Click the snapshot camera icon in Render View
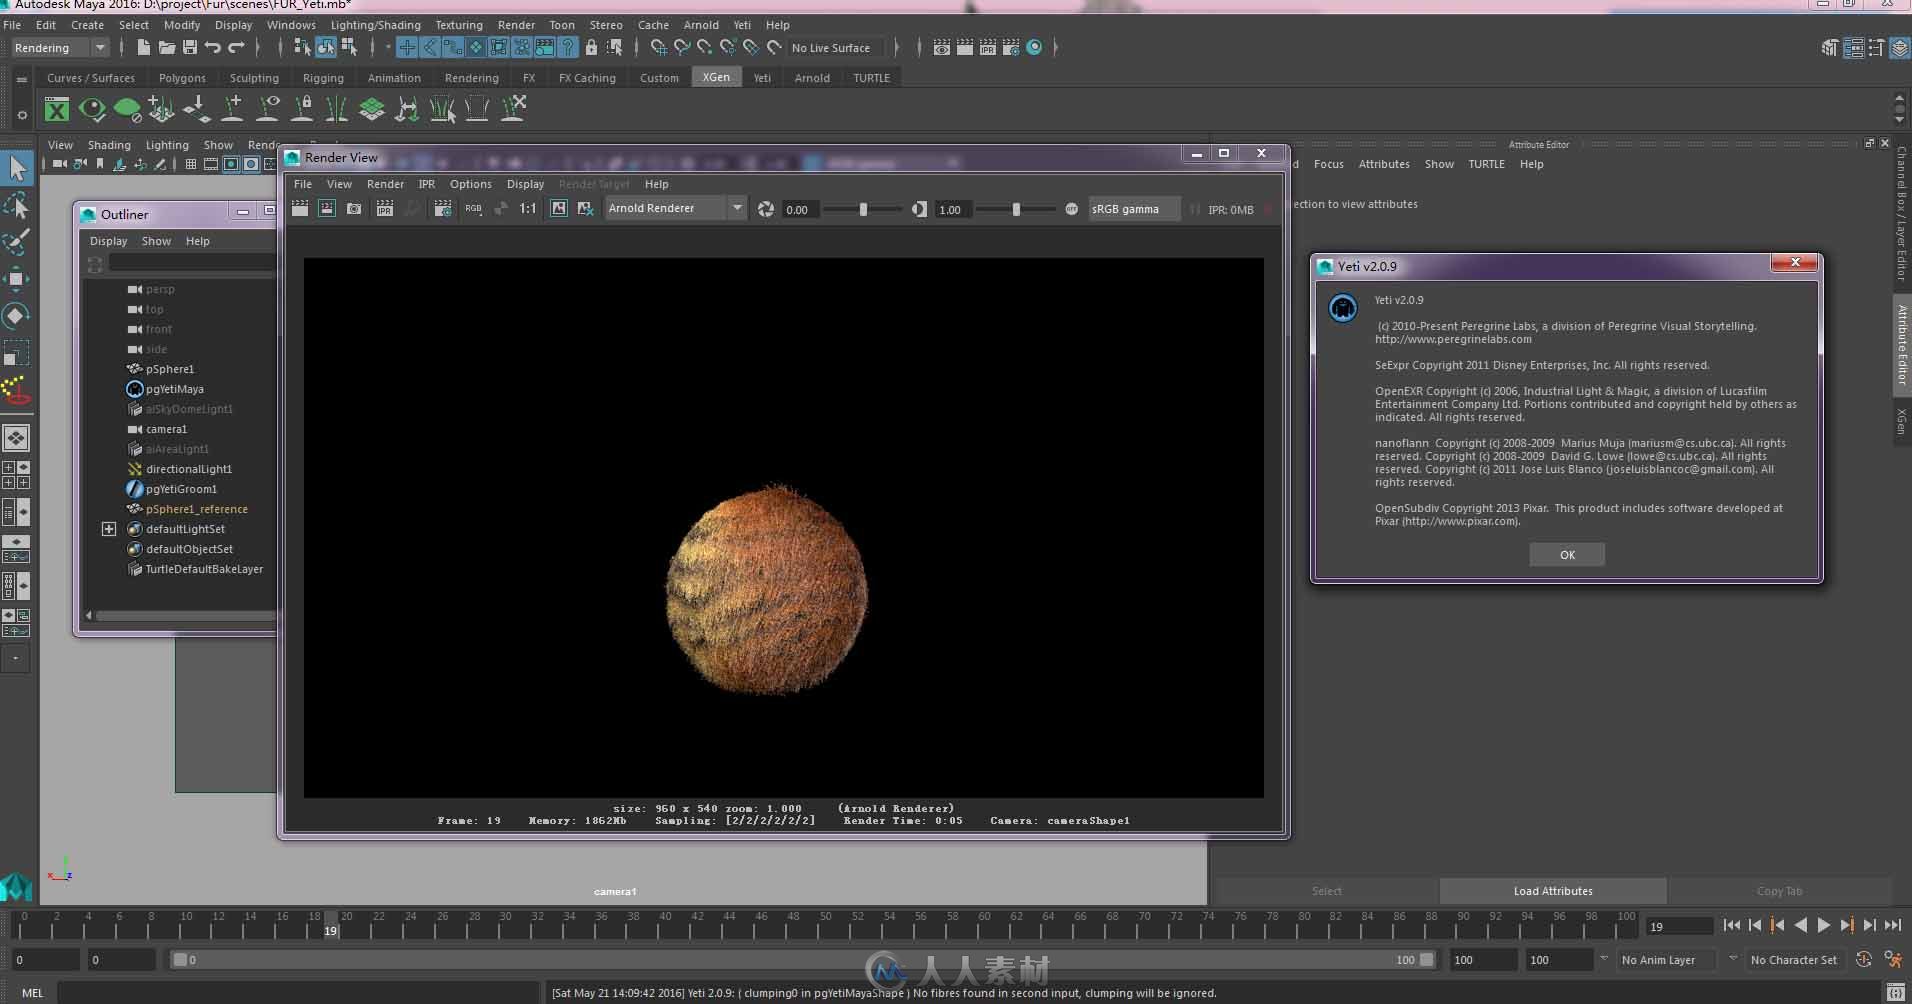This screenshot has width=1912, height=1004. coord(354,208)
